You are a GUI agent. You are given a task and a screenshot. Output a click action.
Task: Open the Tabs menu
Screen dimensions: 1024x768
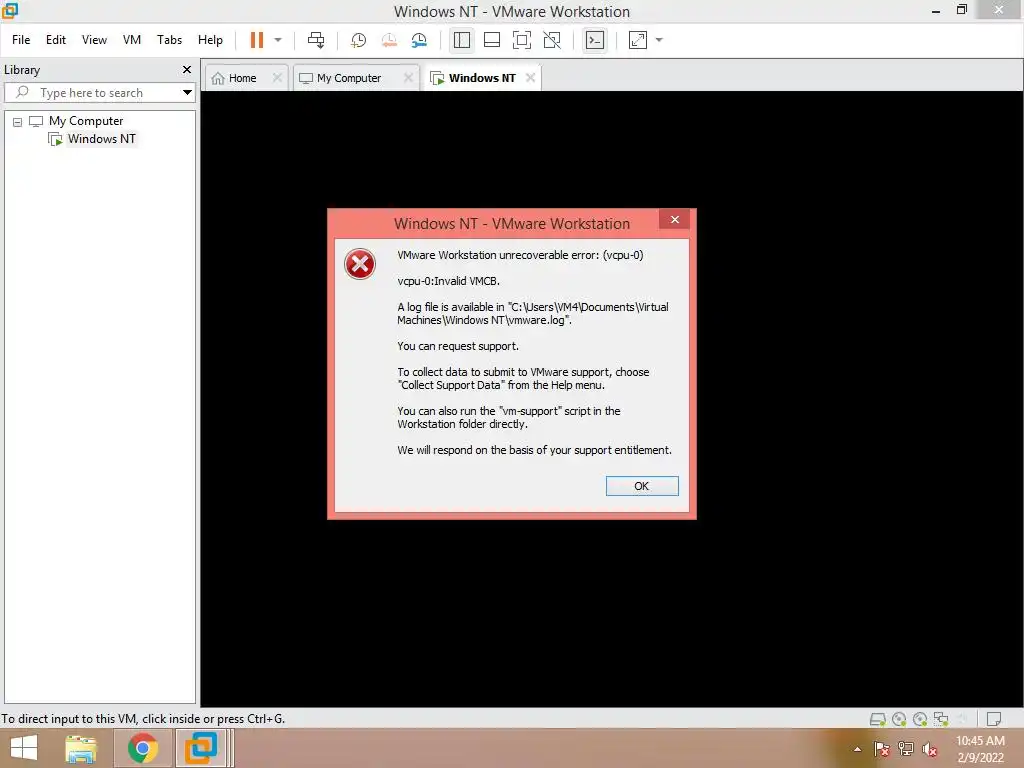169,40
